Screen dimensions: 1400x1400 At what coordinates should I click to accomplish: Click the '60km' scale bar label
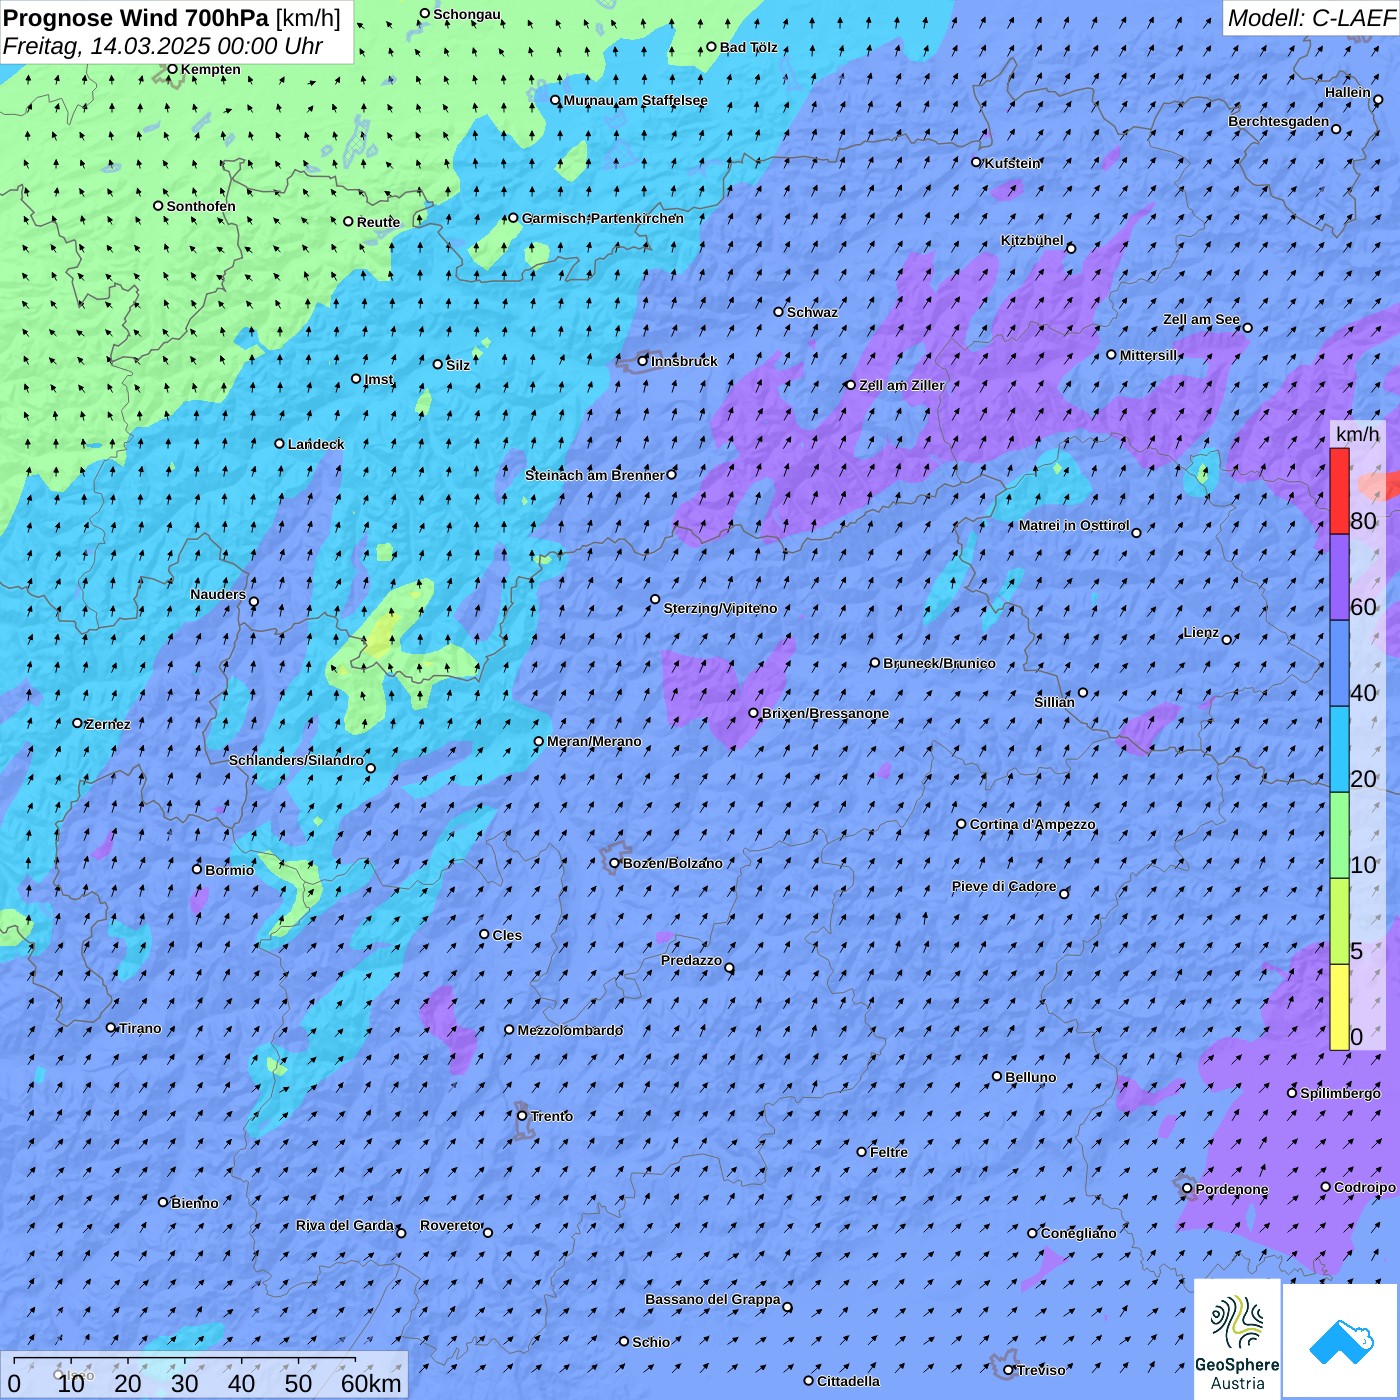371,1383
